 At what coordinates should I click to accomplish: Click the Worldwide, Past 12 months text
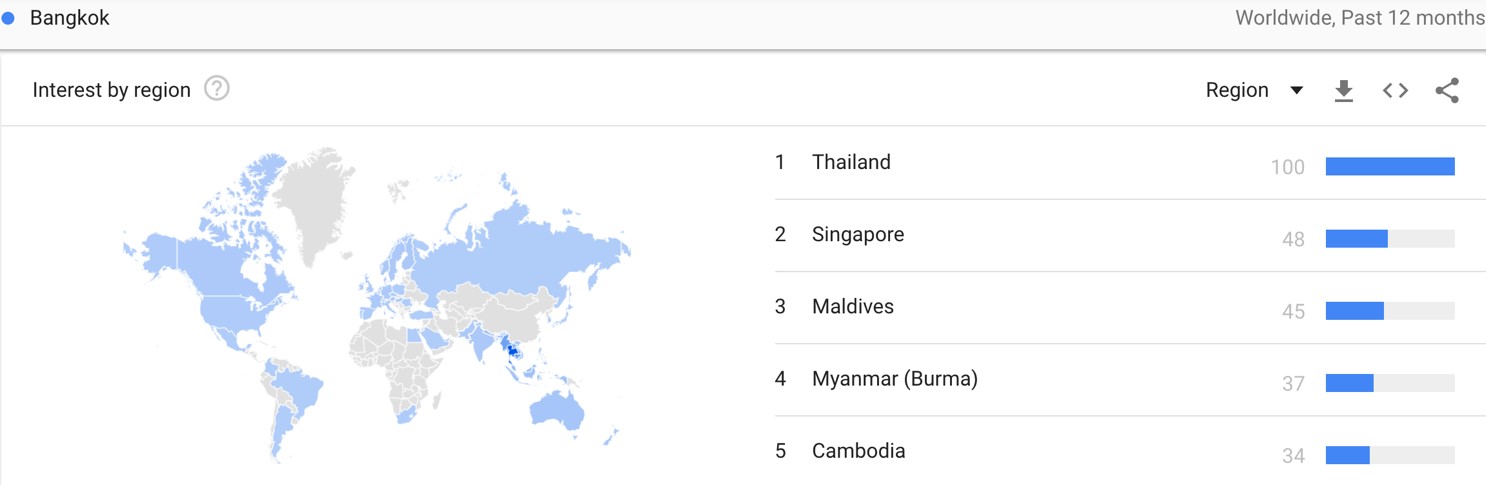1360,18
